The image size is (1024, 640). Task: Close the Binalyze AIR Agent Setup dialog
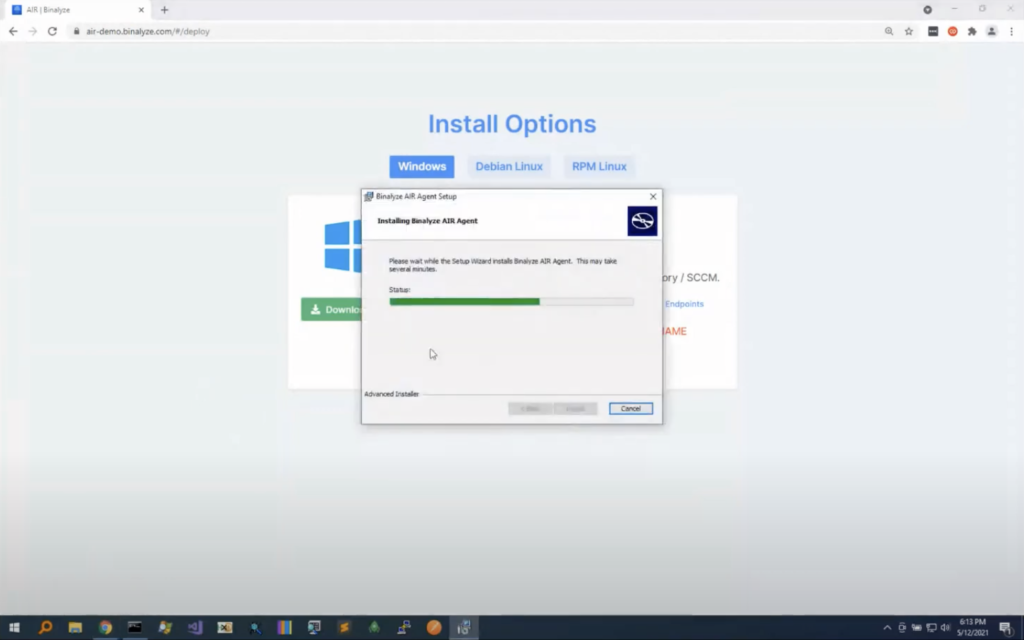[652, 197]
